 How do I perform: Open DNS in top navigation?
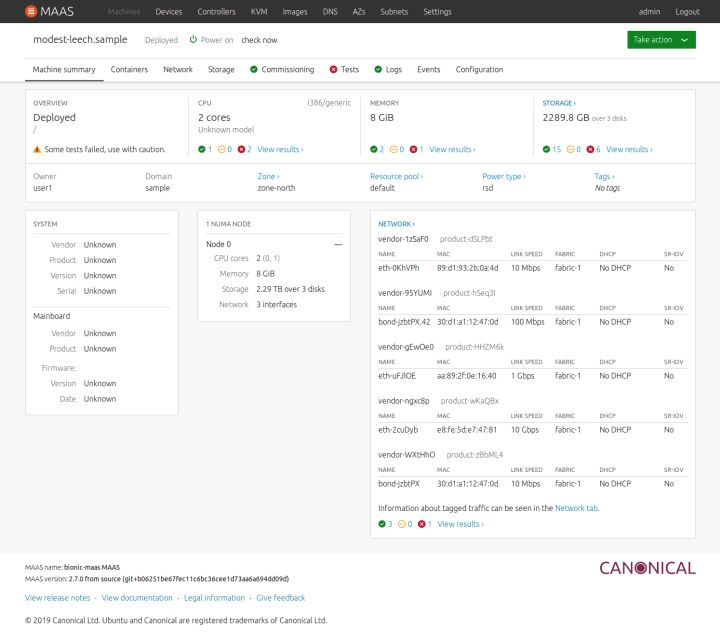tap(330, 11)
